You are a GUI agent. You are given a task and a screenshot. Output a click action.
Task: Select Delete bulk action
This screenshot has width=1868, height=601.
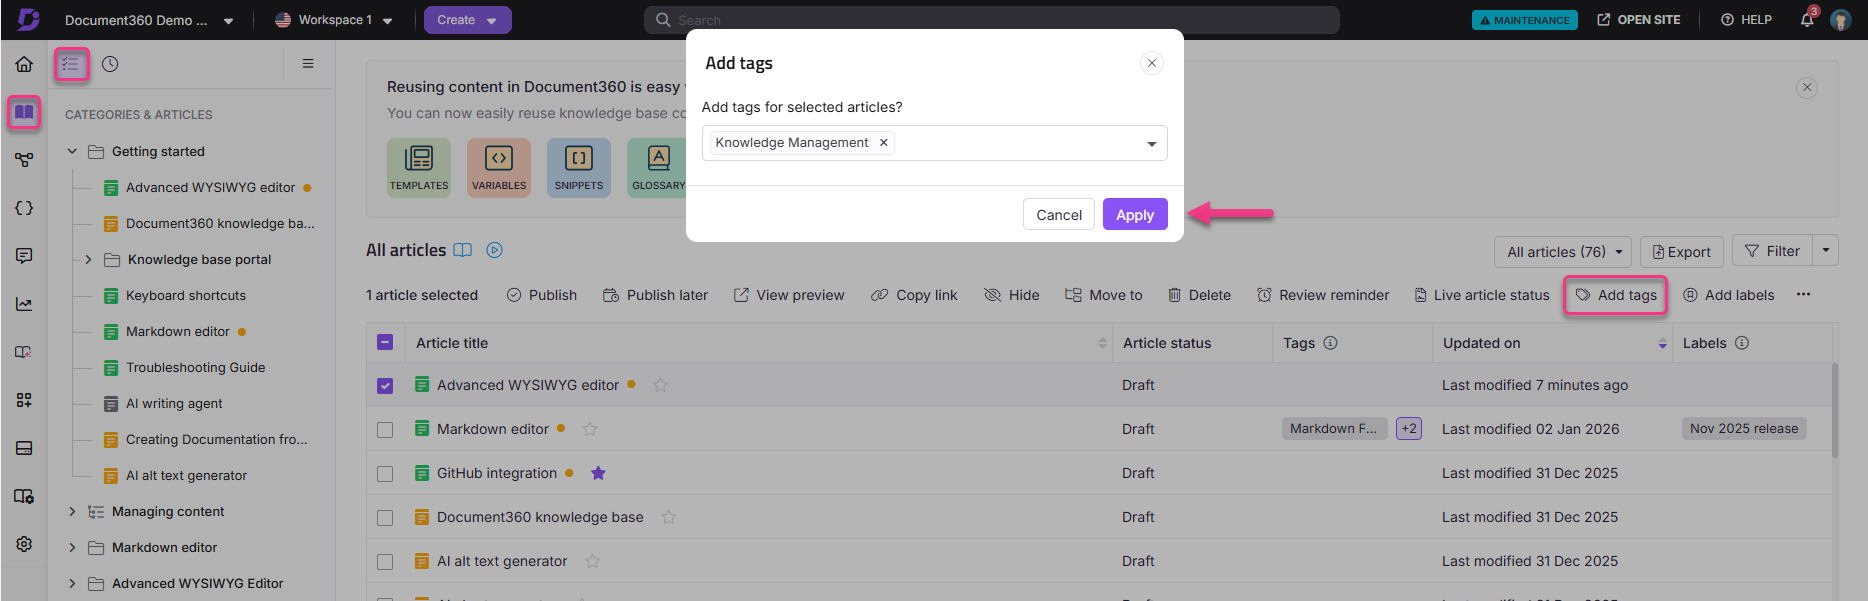tap(1199, 295)
